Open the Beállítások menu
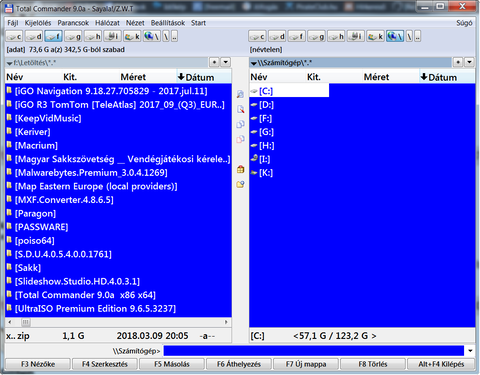The image size is (480, 375). coord(168,23)
